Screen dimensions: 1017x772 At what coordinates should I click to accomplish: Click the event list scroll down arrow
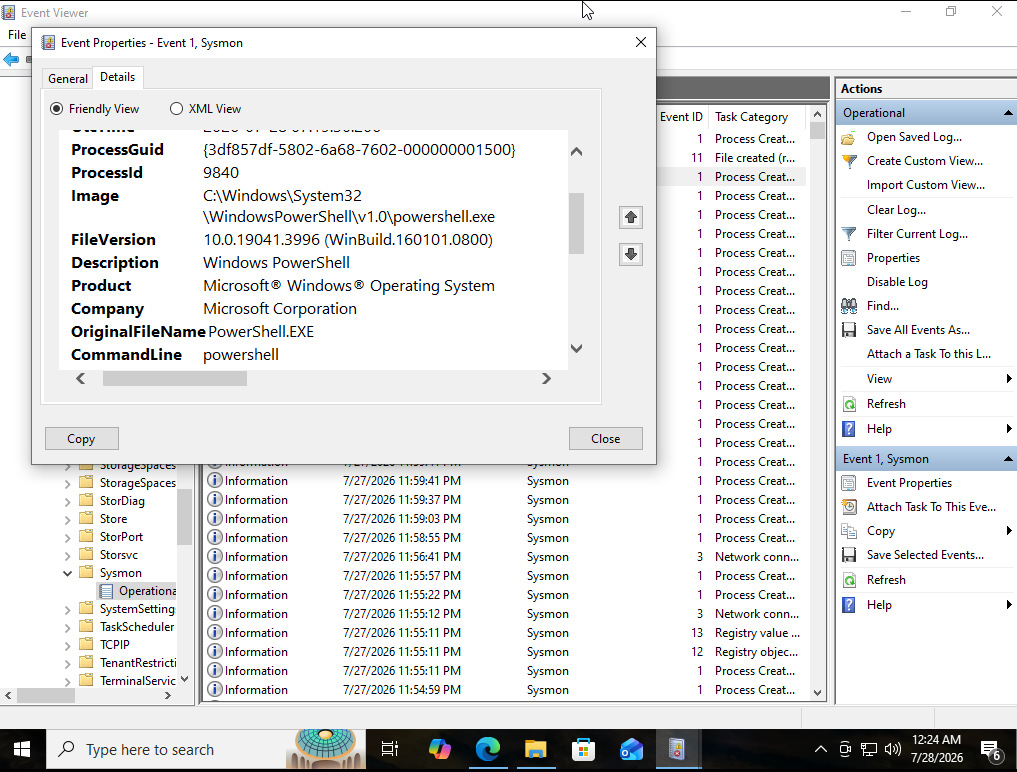pos(817,693)
